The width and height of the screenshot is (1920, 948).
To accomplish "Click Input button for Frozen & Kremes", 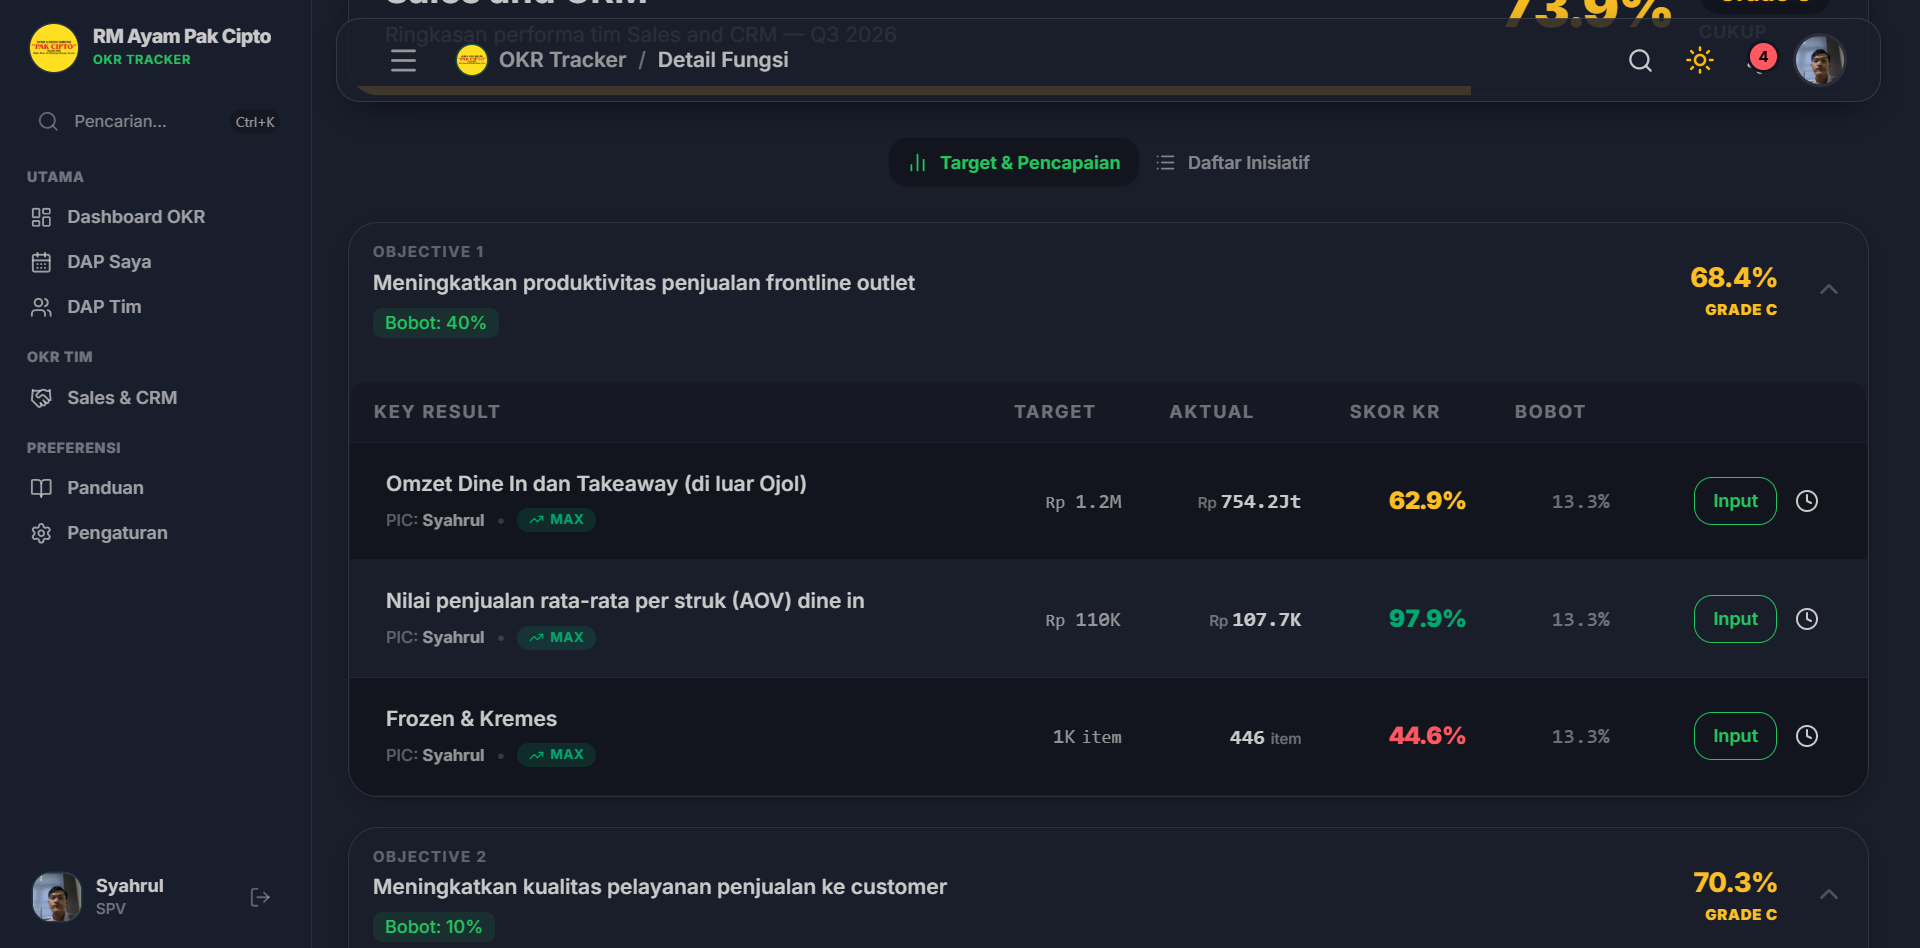I will [1735, 736].
